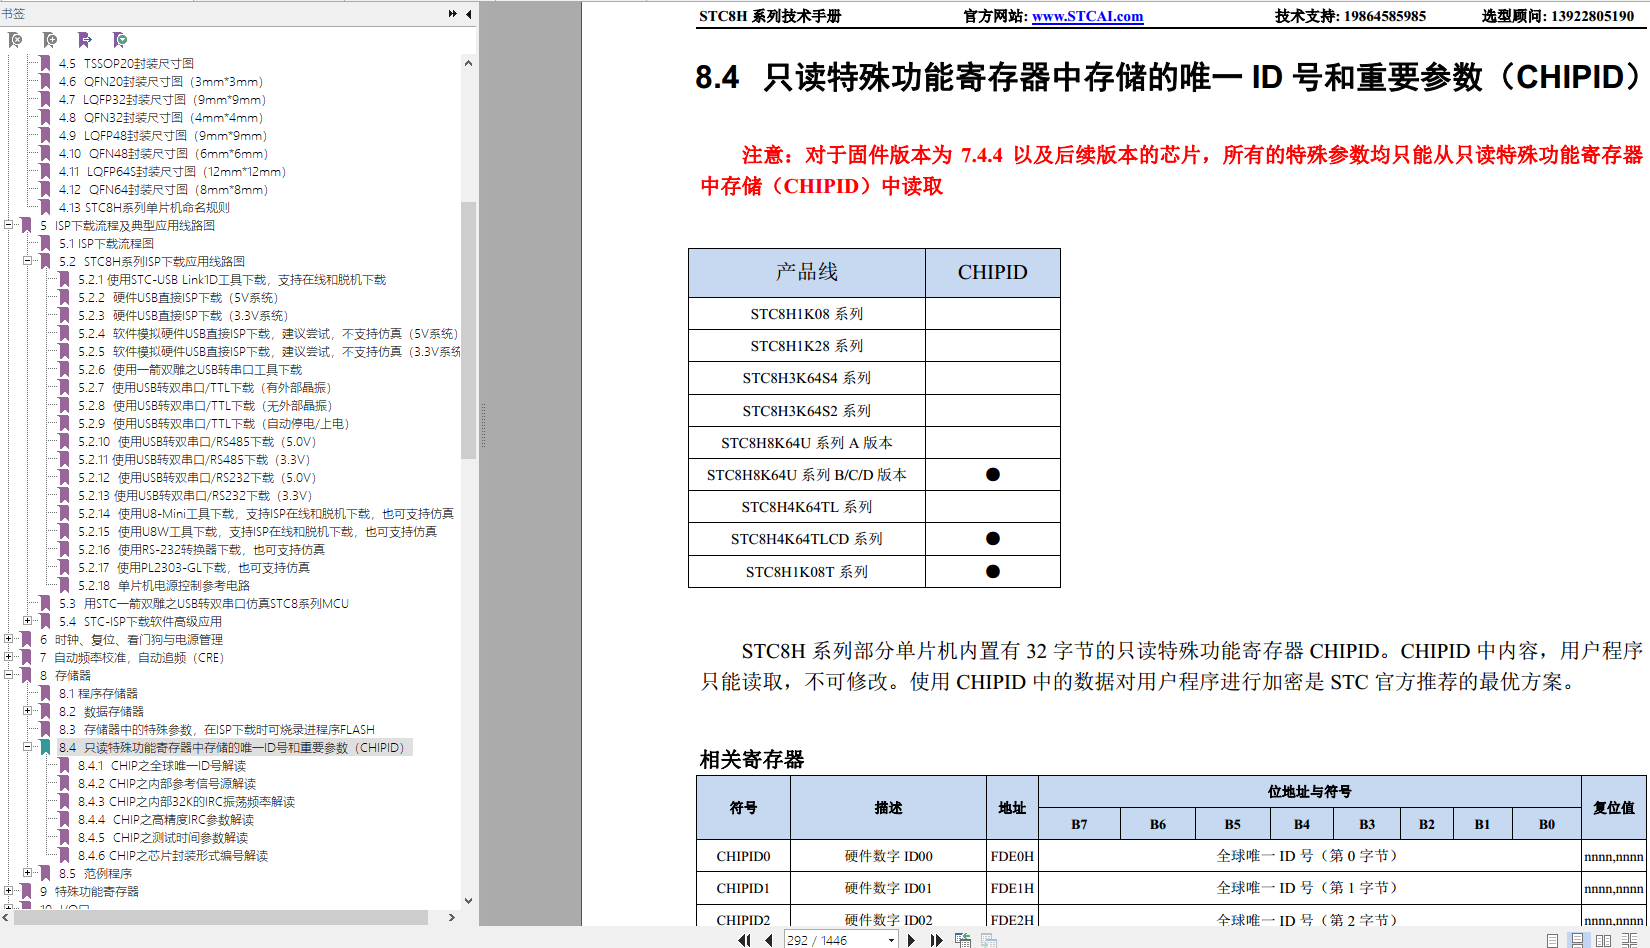Click the bookmarks panel scroll down arrow
Image resolution: width=1650 pixels, height=948 pixels.
[x=468, y=901]
